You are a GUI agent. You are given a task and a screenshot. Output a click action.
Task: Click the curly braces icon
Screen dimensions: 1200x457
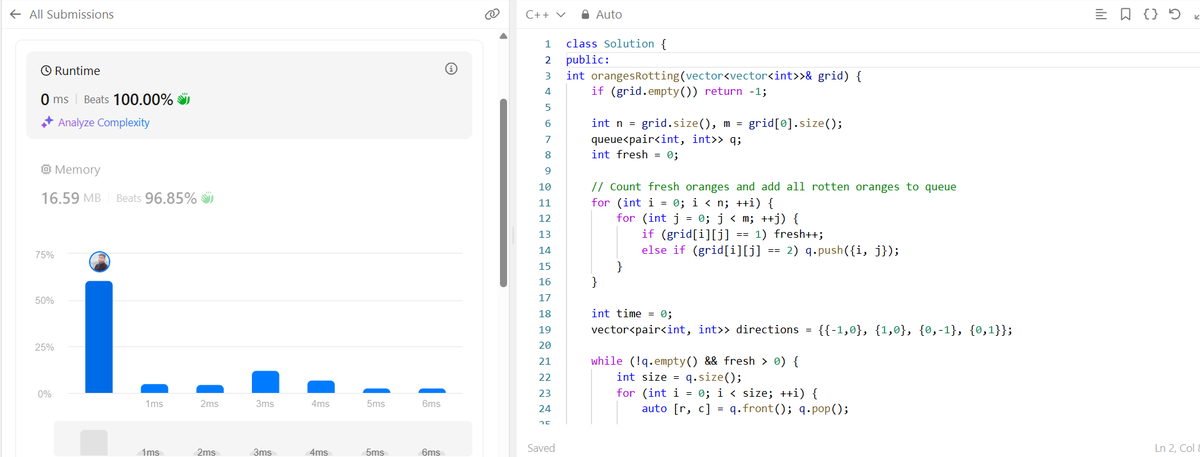click(1149, 14)
